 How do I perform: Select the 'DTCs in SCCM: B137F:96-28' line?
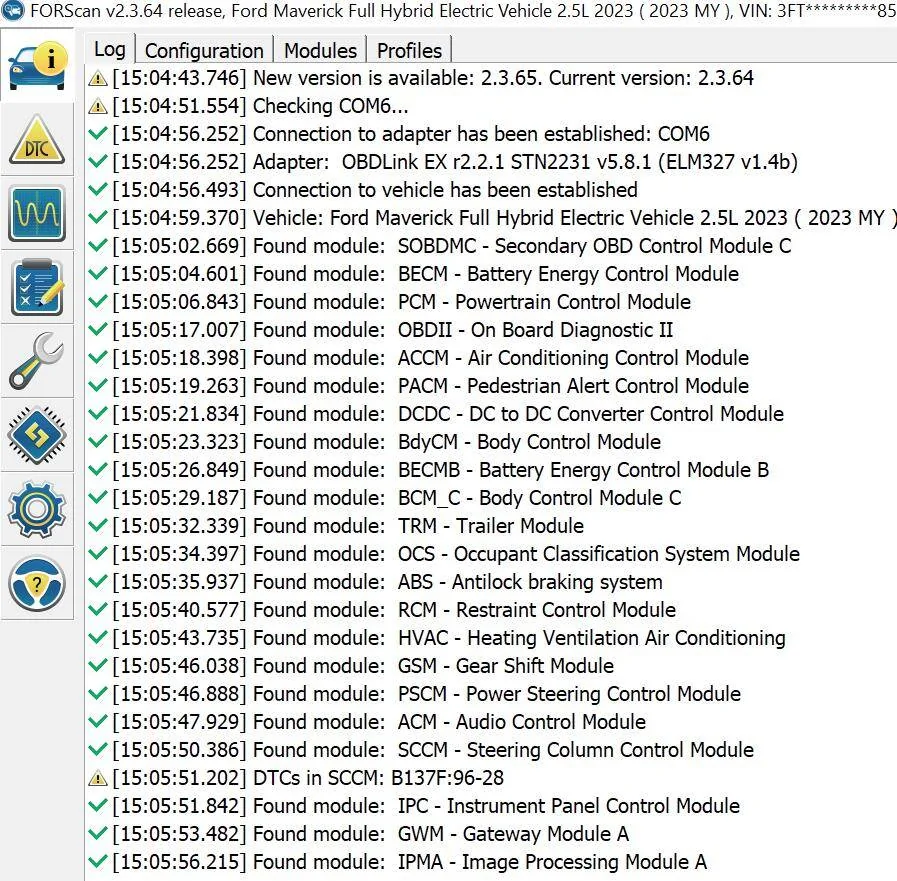click(308, 779)
